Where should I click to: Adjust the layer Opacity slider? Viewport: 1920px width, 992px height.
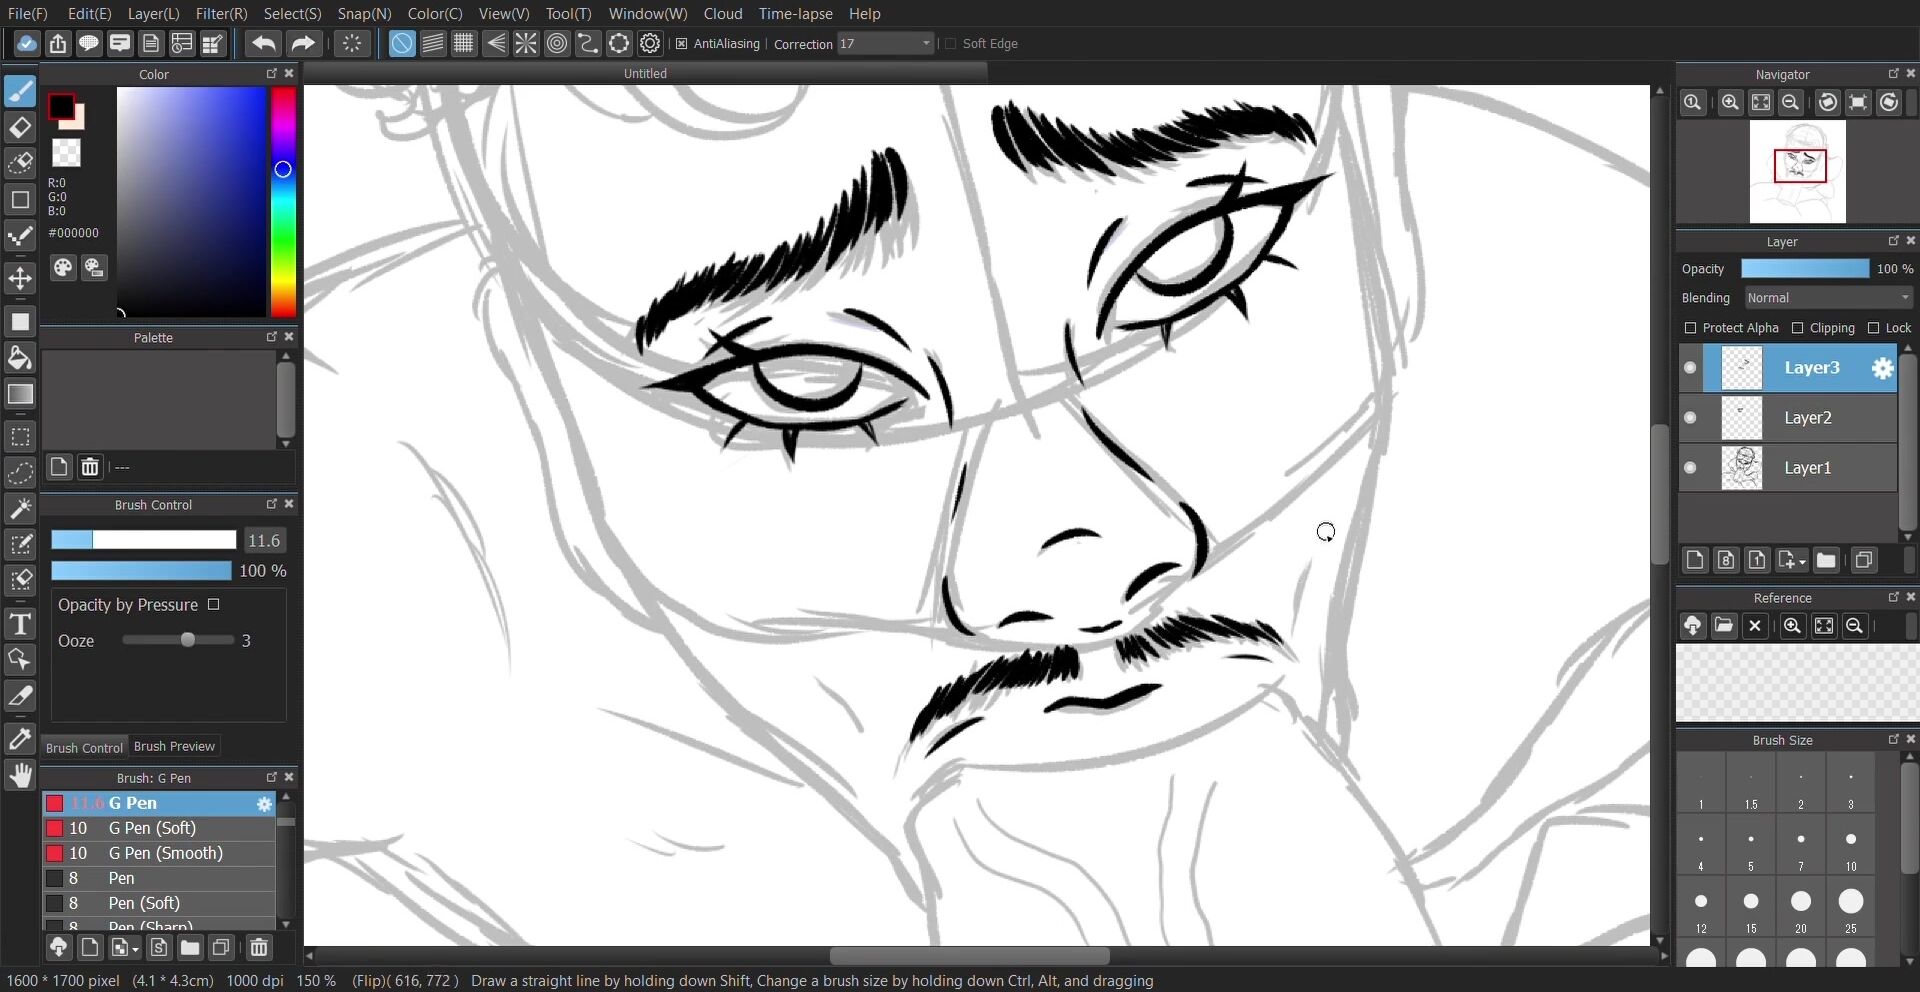(1804, 269)
